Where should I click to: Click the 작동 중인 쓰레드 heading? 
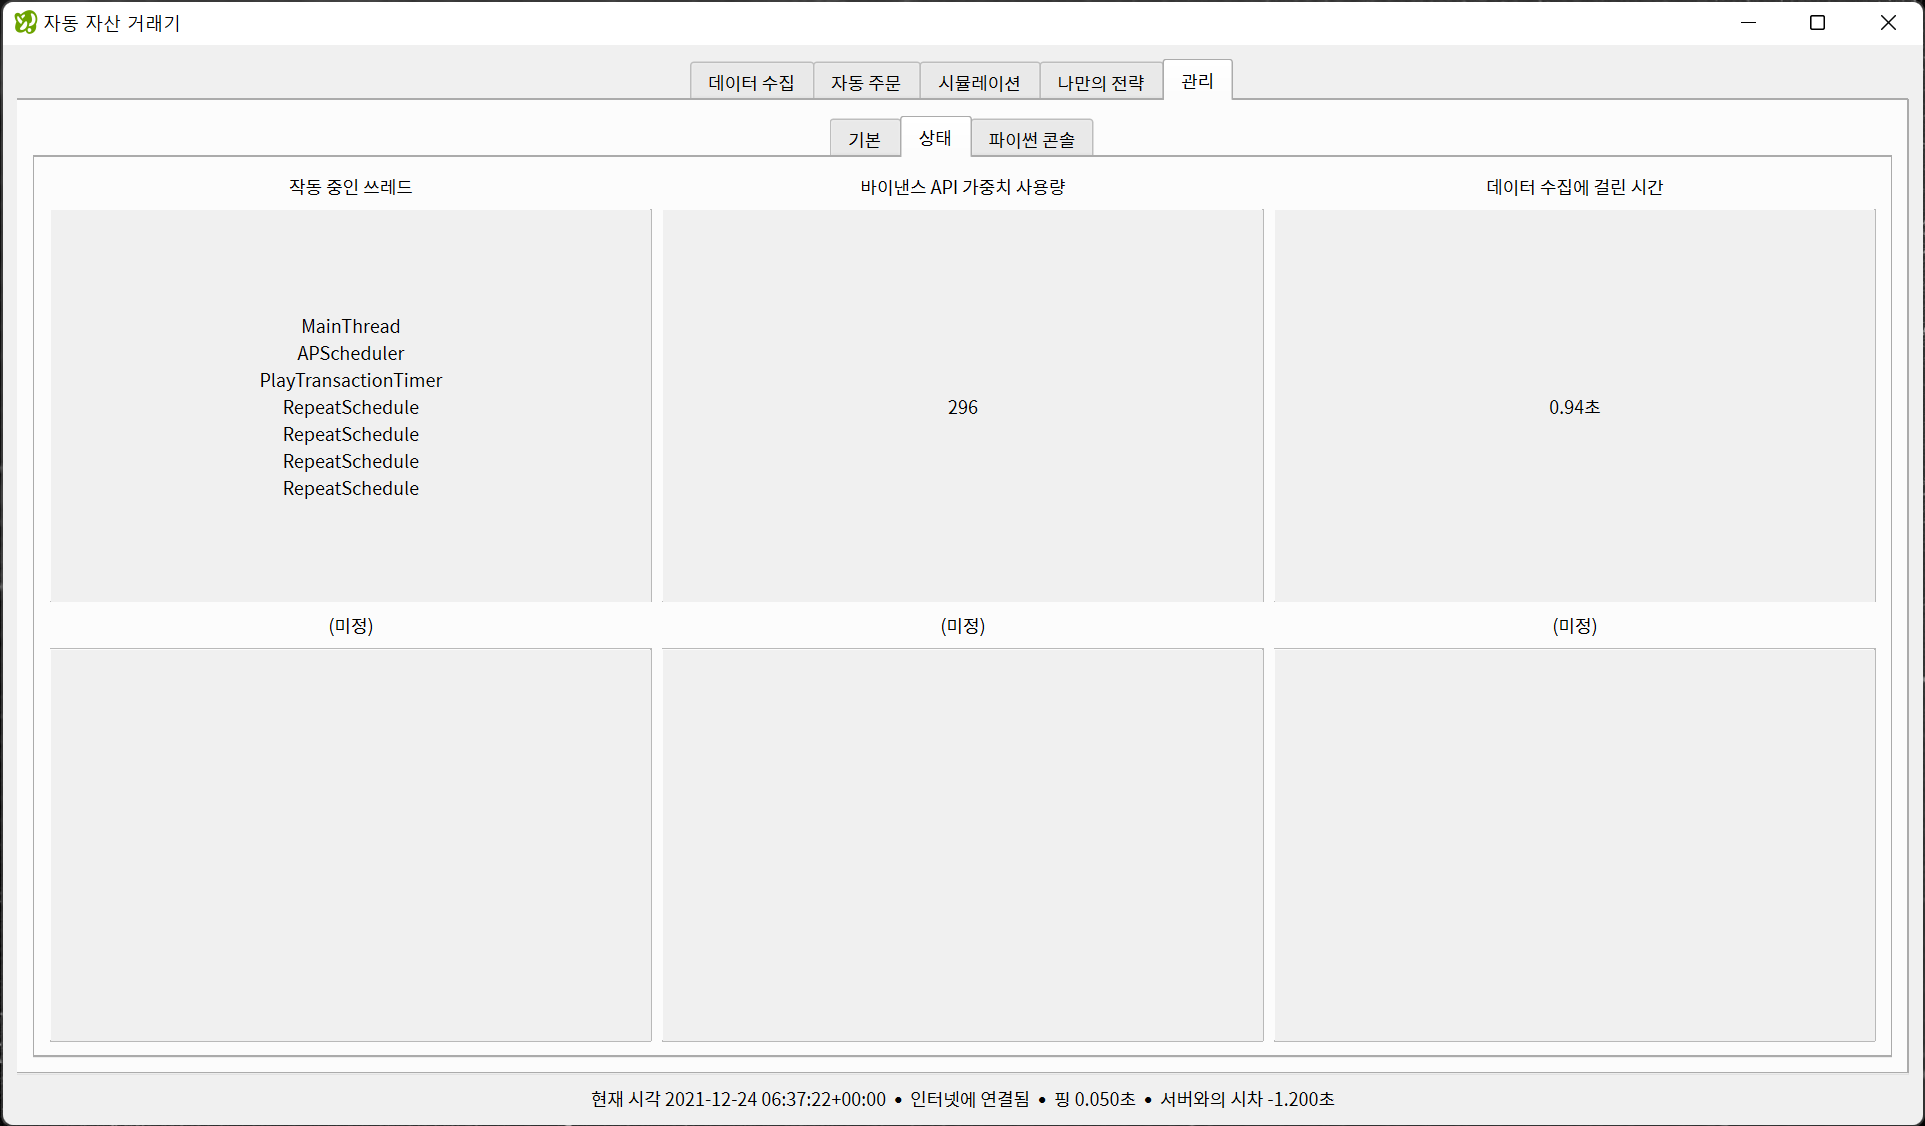tap(350, 187)
